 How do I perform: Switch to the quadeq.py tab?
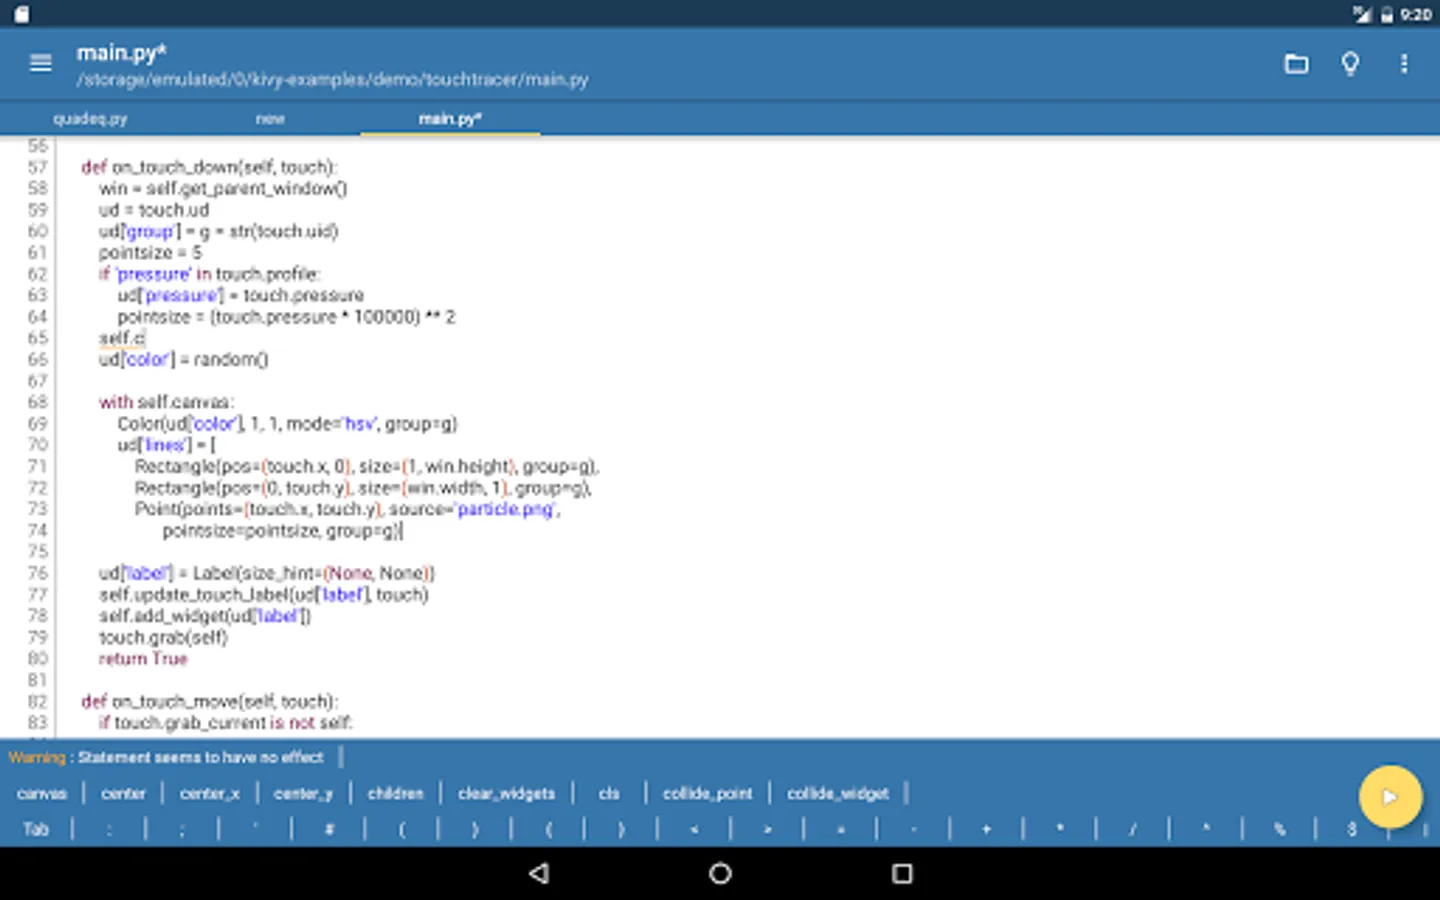[90, 118]
